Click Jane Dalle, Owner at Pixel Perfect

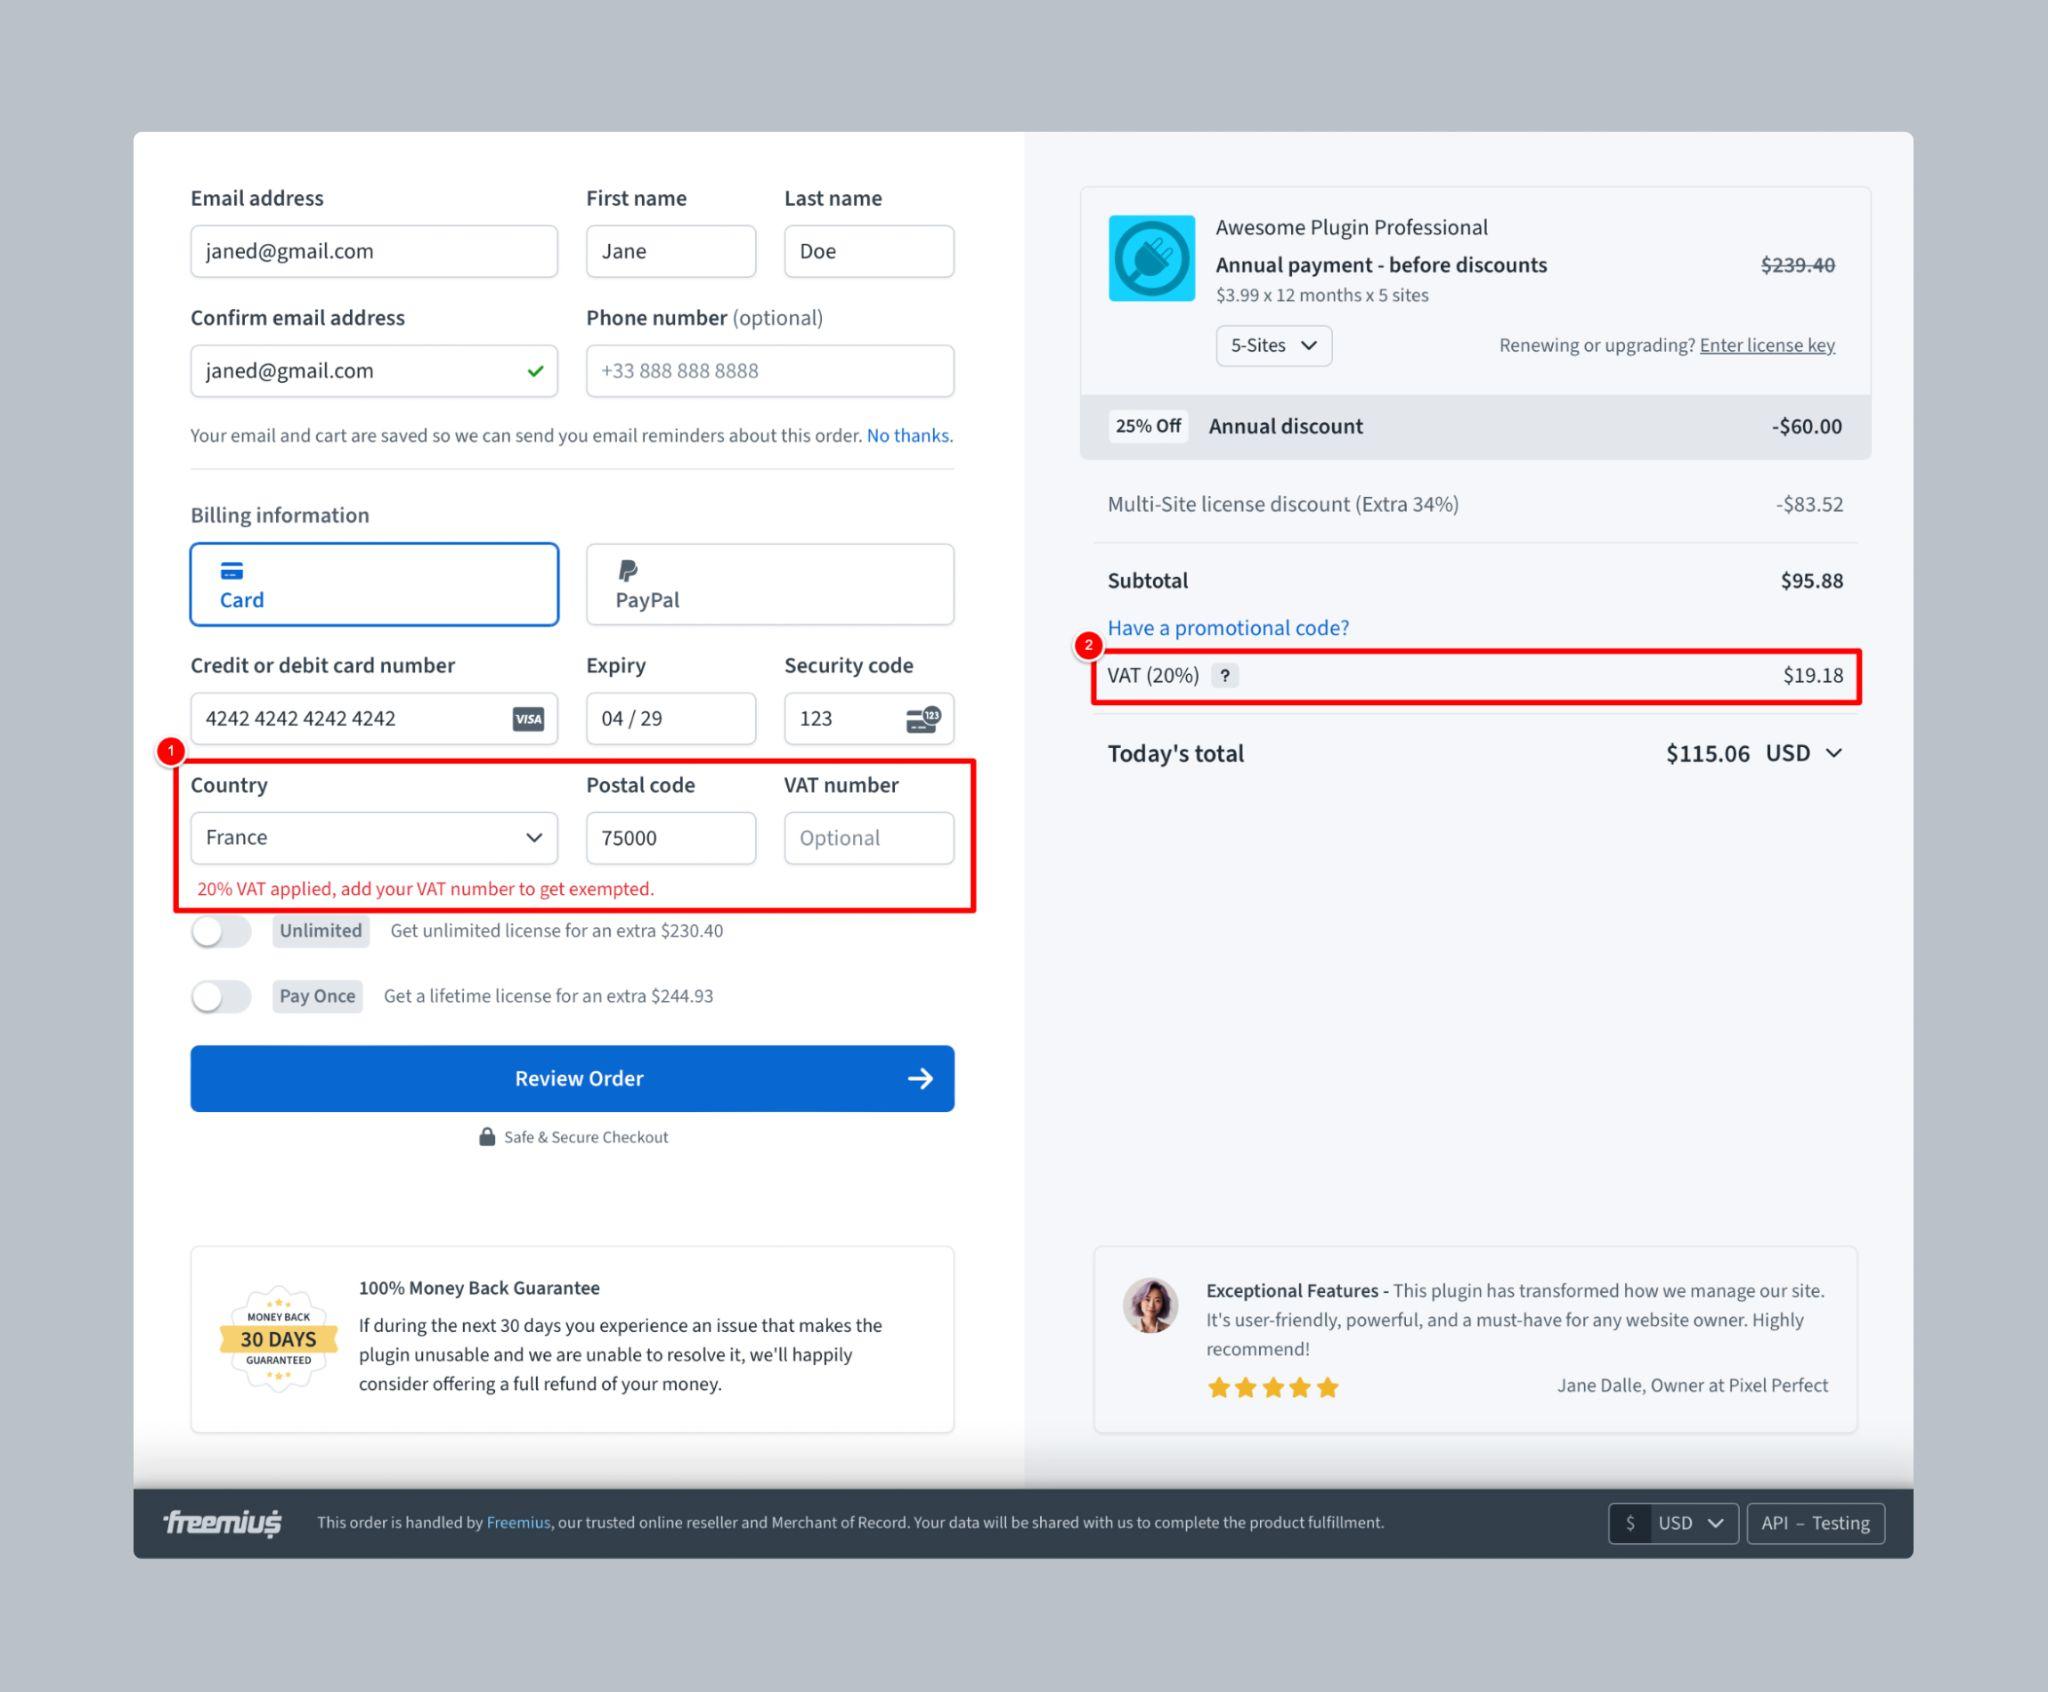(x=1692, y=1385)
